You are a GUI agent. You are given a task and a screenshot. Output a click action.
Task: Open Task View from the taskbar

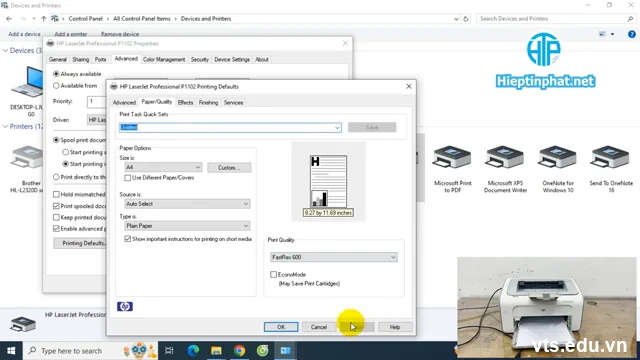[169, 351]
